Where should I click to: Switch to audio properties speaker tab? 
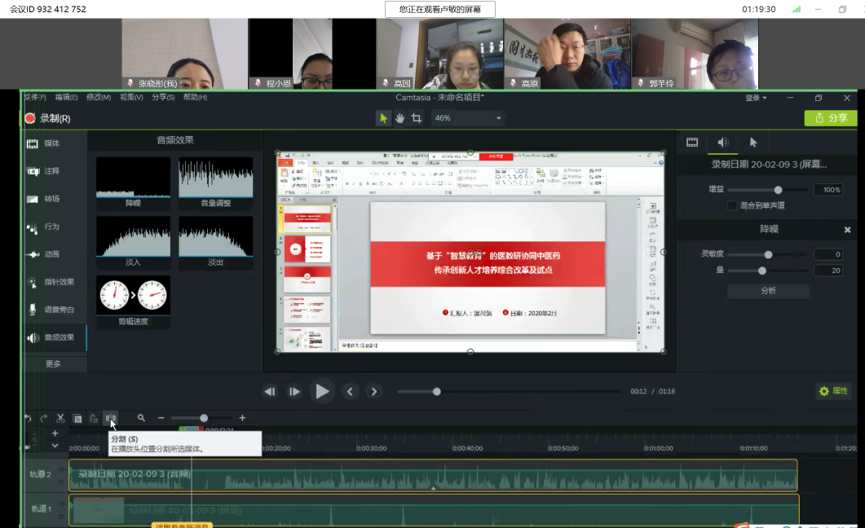click(x=723, y=142)
